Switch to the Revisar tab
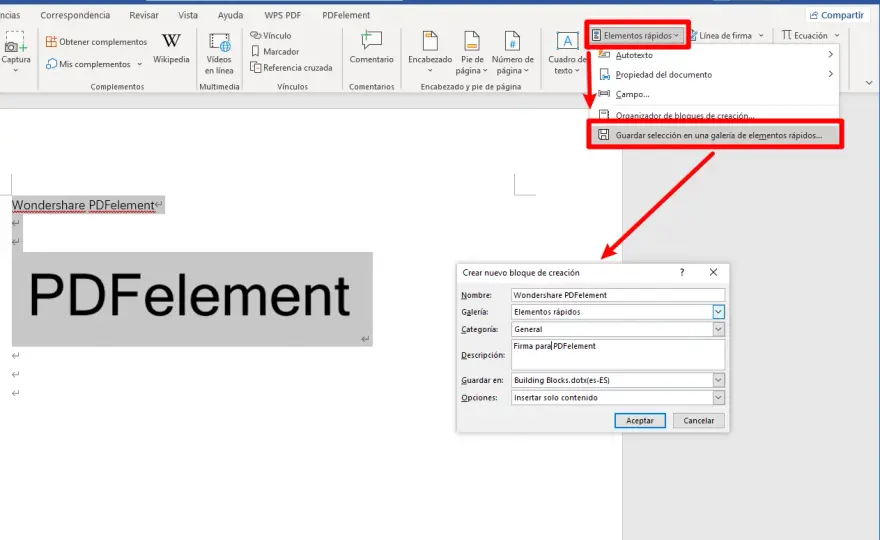Viewport: 880px width, 540px height. tap(144, 15)
